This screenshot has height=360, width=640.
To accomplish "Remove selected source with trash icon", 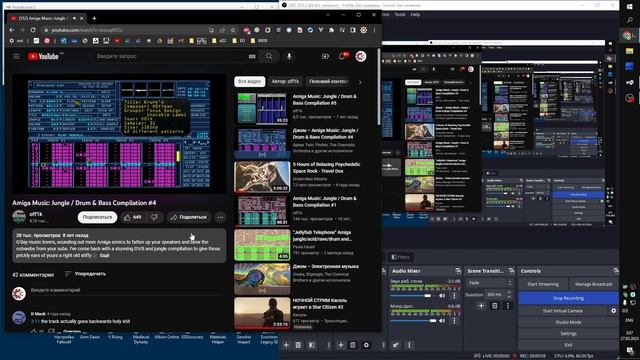I will tap(353, 345).
